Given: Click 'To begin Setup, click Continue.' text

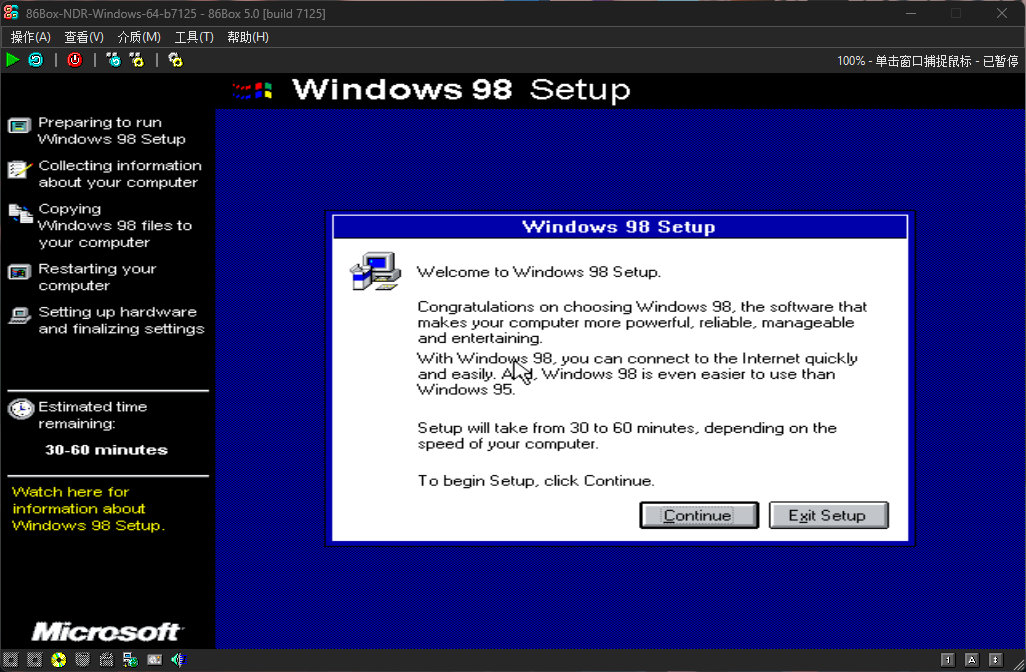Looking at the screenshot, I should [536, 481].
